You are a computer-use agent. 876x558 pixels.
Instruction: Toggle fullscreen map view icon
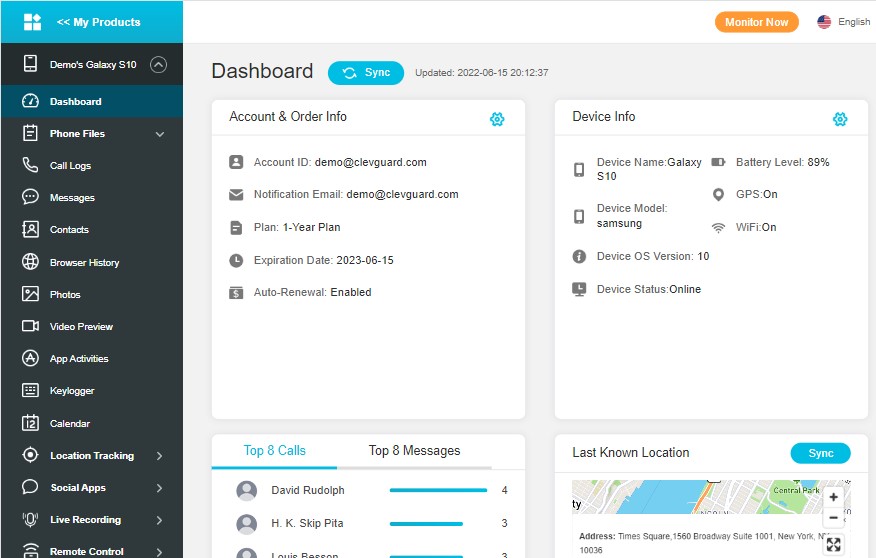pos(833,544)
